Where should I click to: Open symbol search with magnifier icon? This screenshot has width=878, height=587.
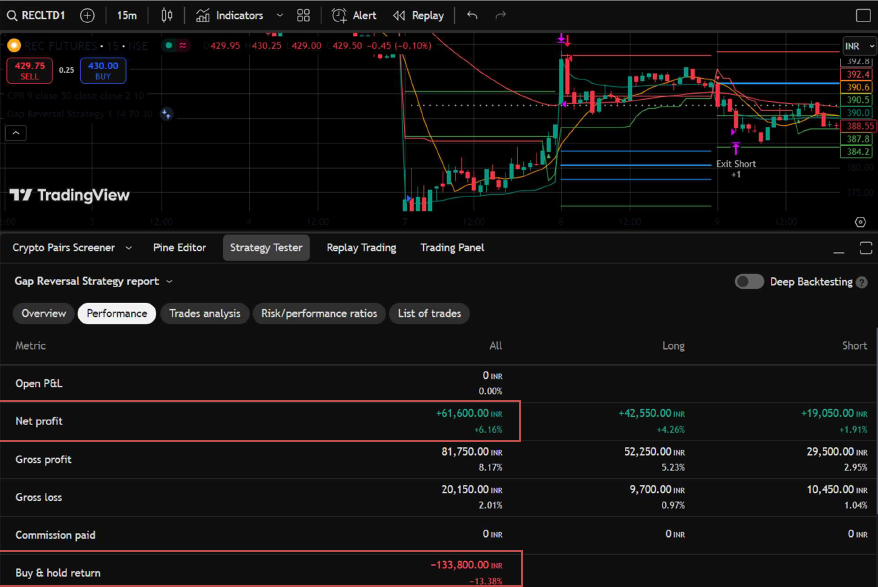11,15
